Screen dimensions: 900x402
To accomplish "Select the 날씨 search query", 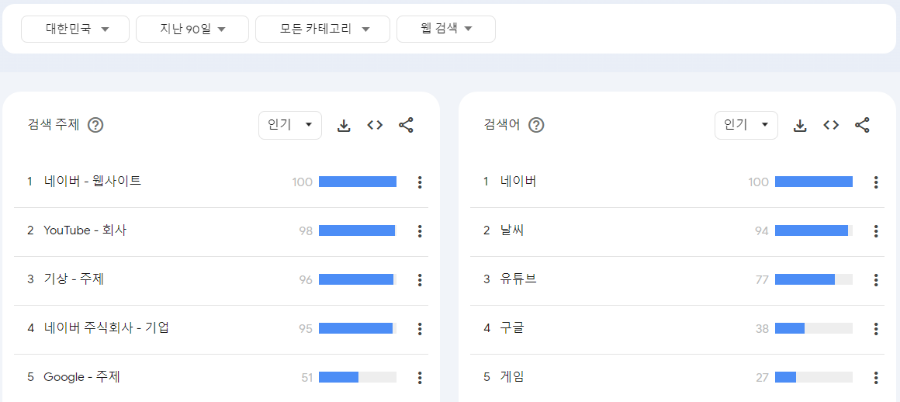I will tap(512, 230).
